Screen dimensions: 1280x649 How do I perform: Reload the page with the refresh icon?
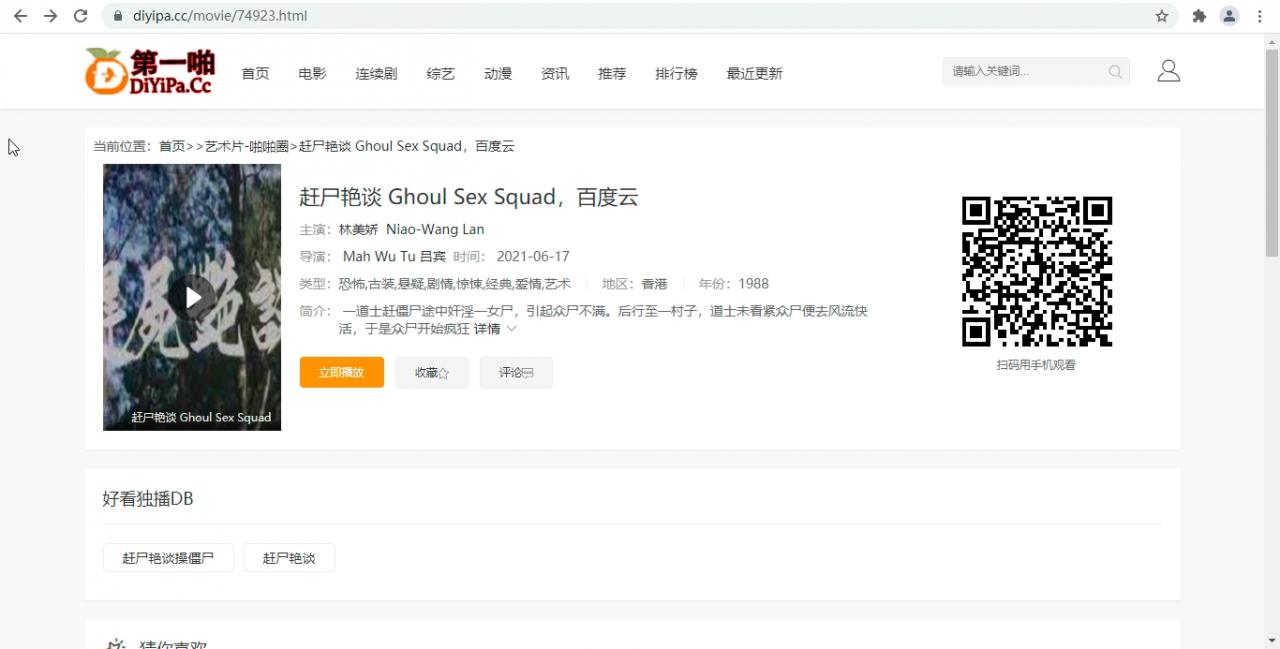click(x=80, y=16)
